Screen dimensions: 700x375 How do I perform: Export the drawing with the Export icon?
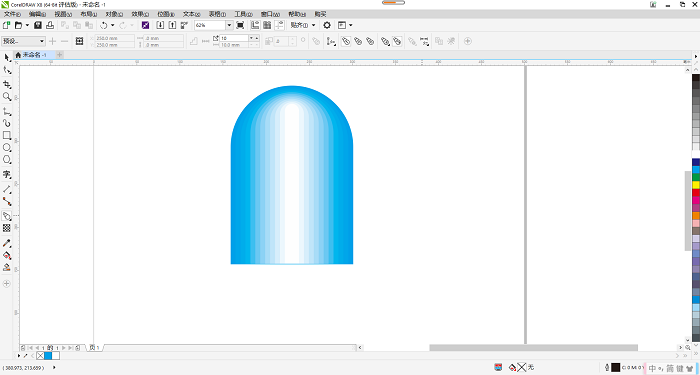click(172, 25)
